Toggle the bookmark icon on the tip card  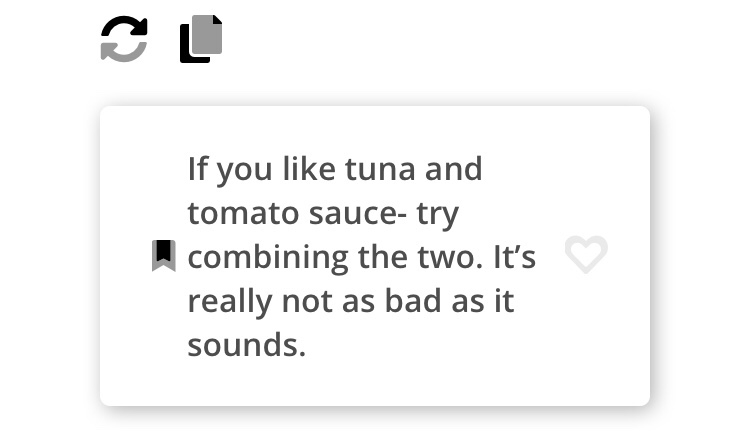(164, 256)
